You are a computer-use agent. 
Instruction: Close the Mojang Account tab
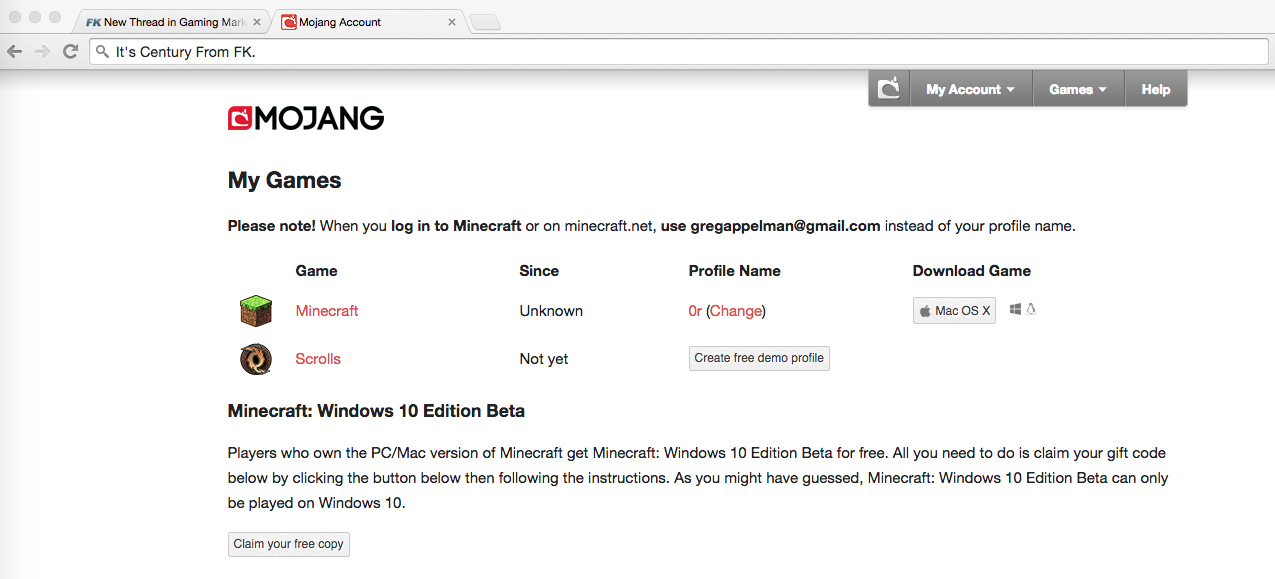[x=452, y=22]
